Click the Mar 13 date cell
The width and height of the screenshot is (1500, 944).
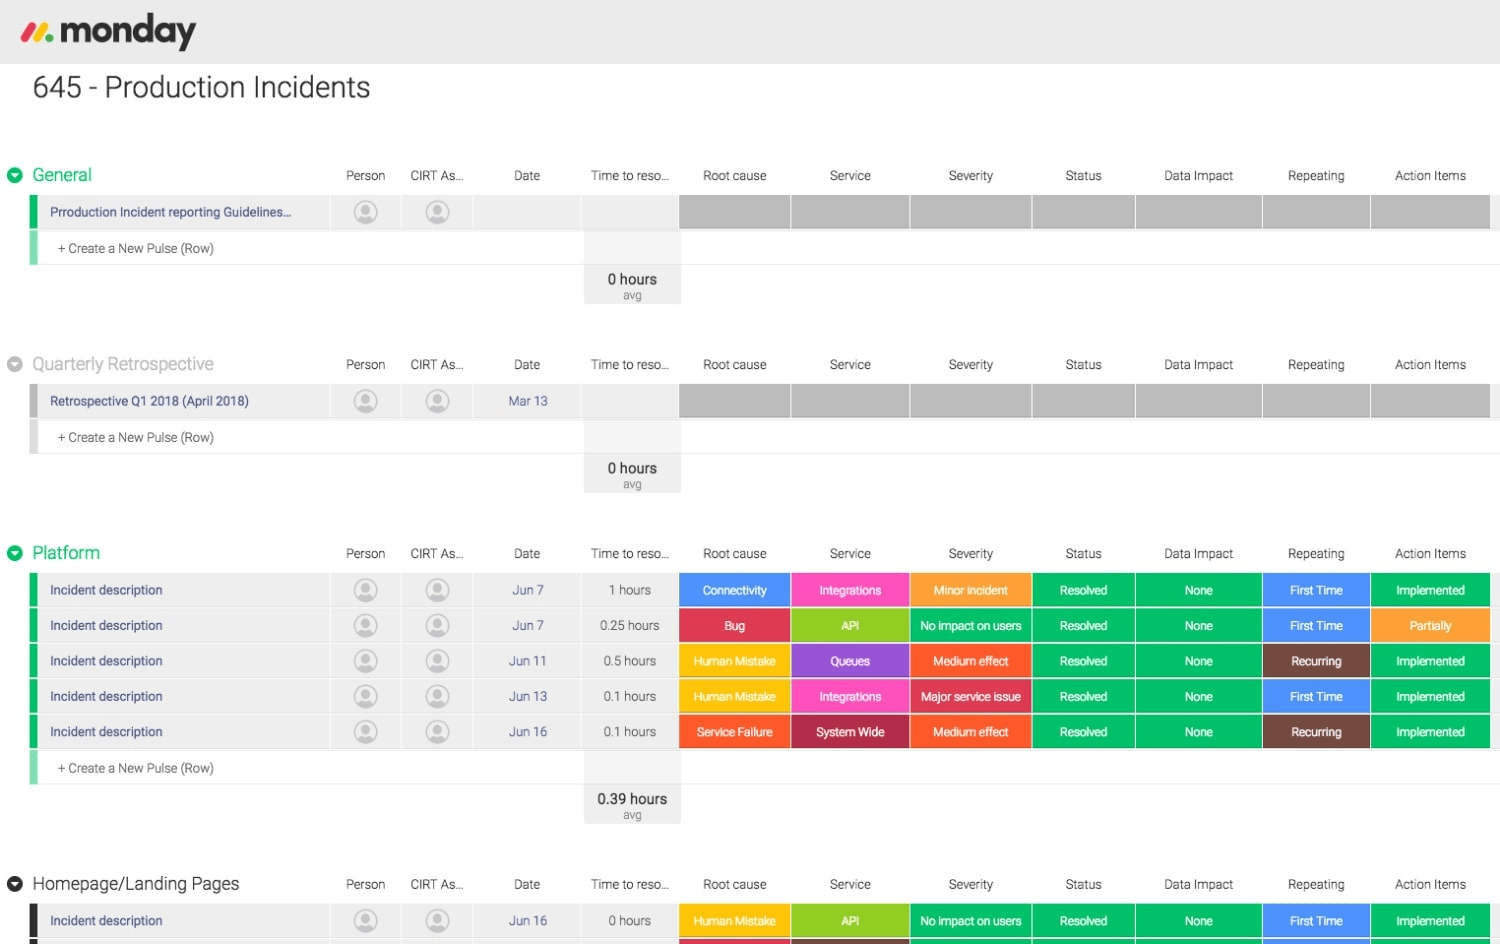[x=528, y=401]
